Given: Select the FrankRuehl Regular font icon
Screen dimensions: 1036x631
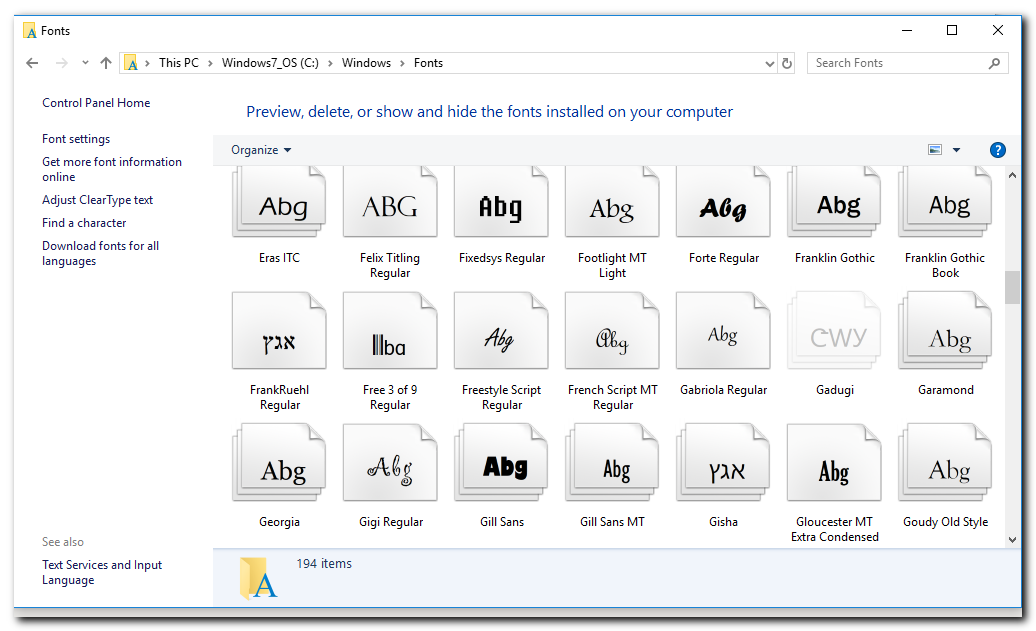Looking at the screenshot, I should (x=280, y=339).
